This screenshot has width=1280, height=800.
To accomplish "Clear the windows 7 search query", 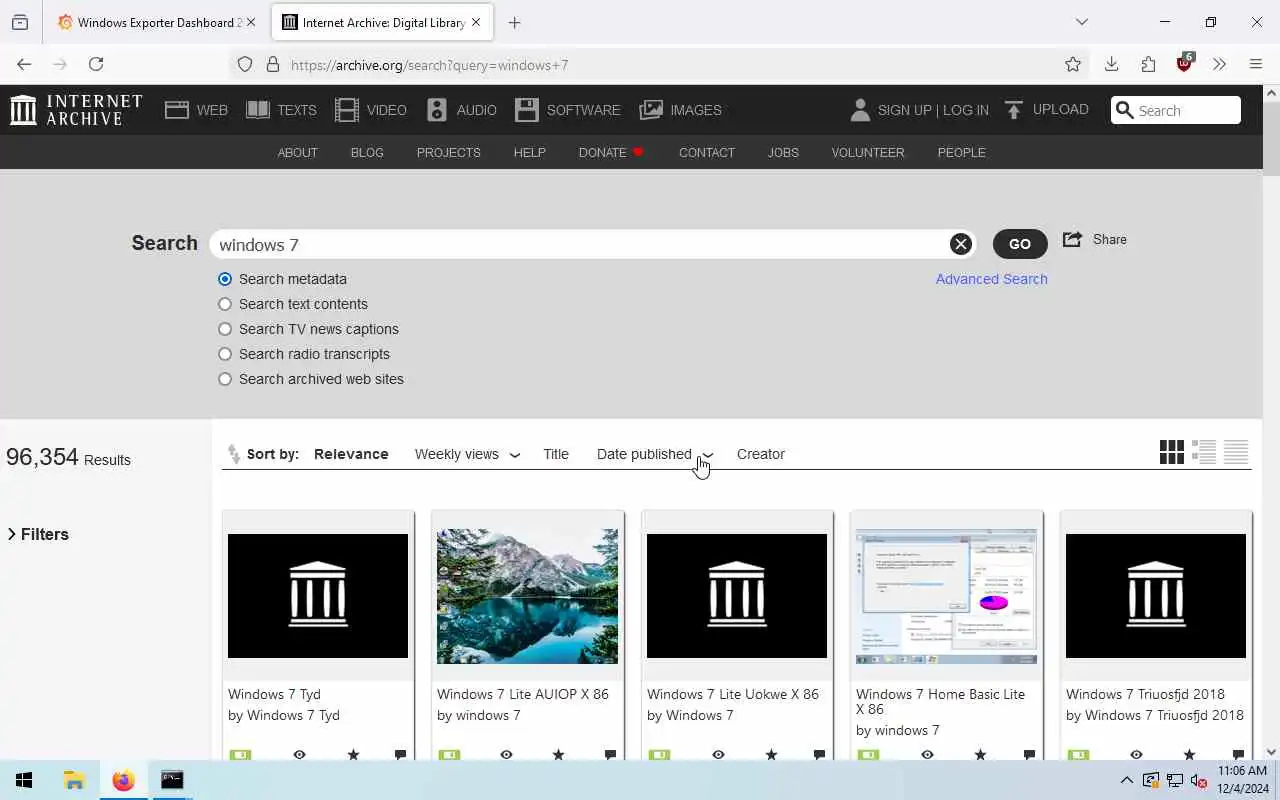I will pyautogui.click(x=960, y=244).
